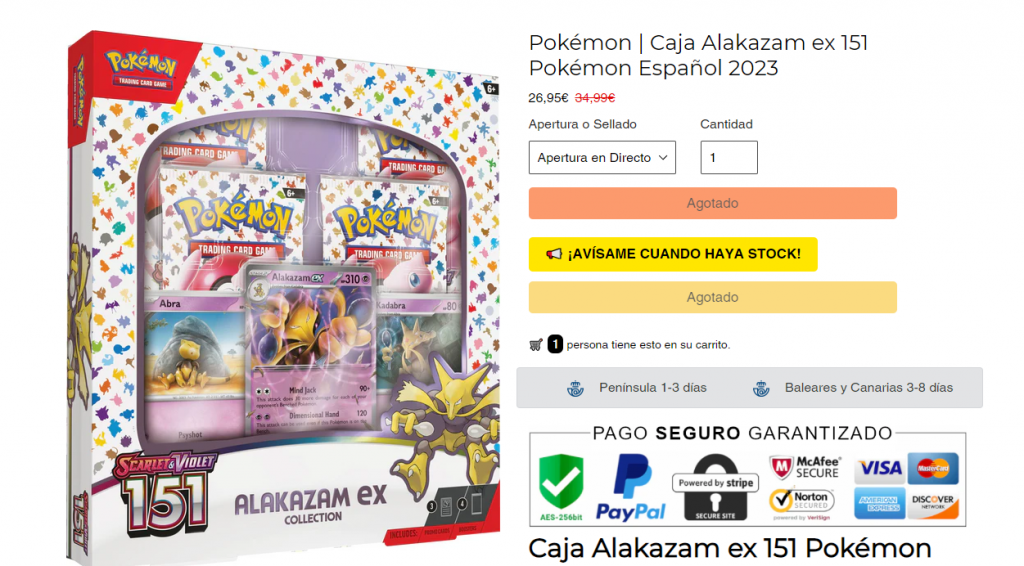Open the Apertura en Directo dropdown

click(x=602, y=157)
